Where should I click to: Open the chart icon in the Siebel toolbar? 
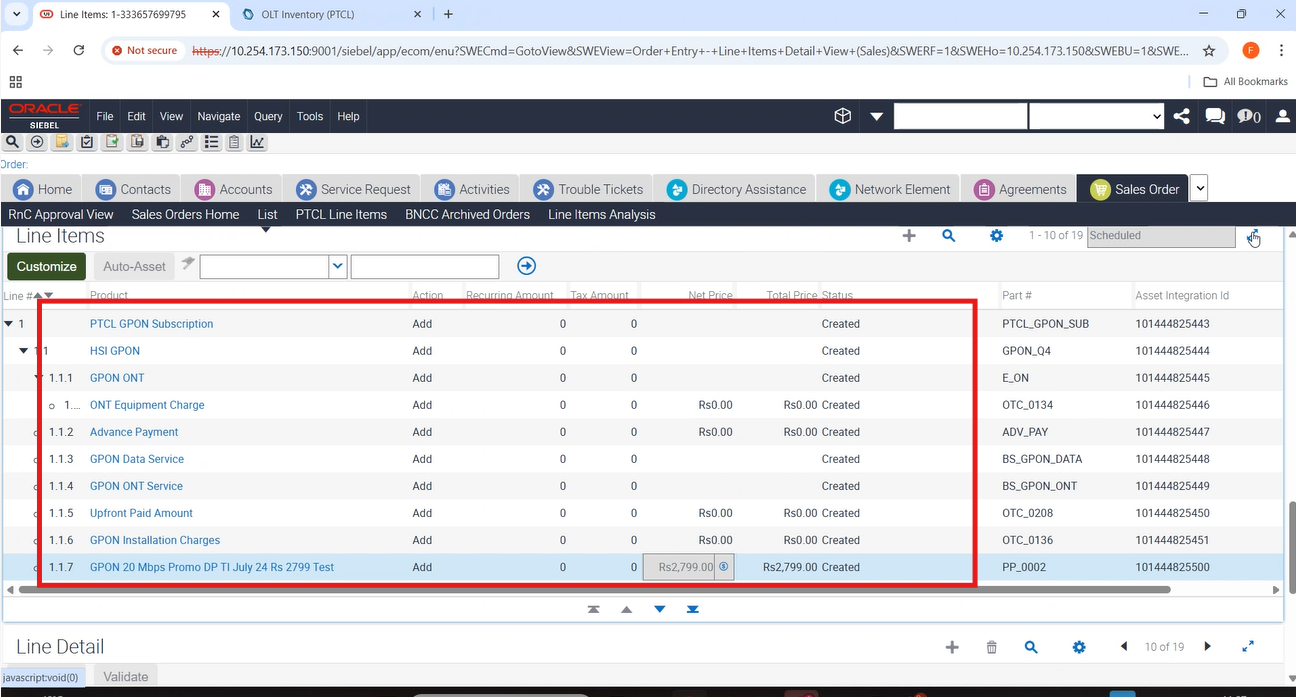(257, 142)
